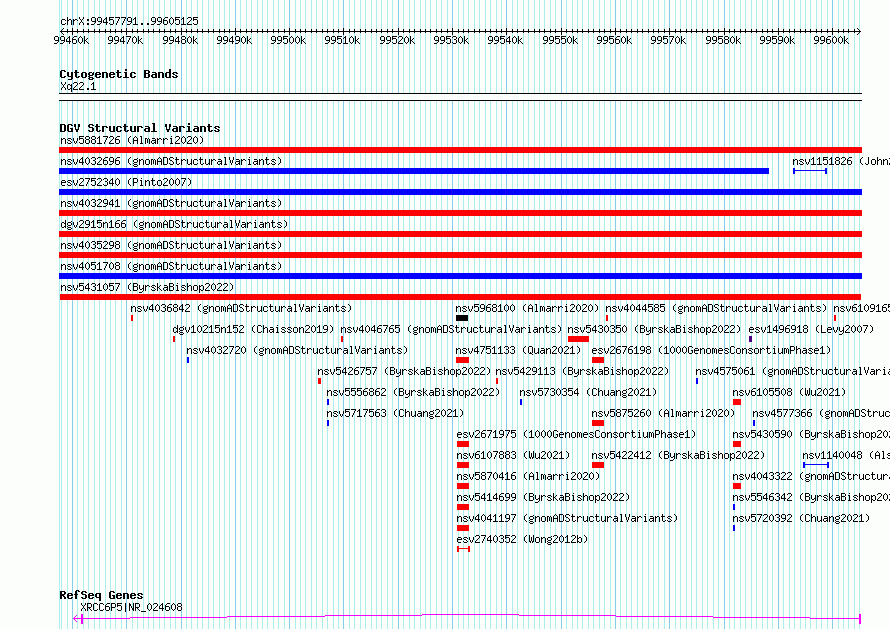Open the nsv4044585 gnomAD variant label
The height and width of the screenshot is (629, 890).
716,308
